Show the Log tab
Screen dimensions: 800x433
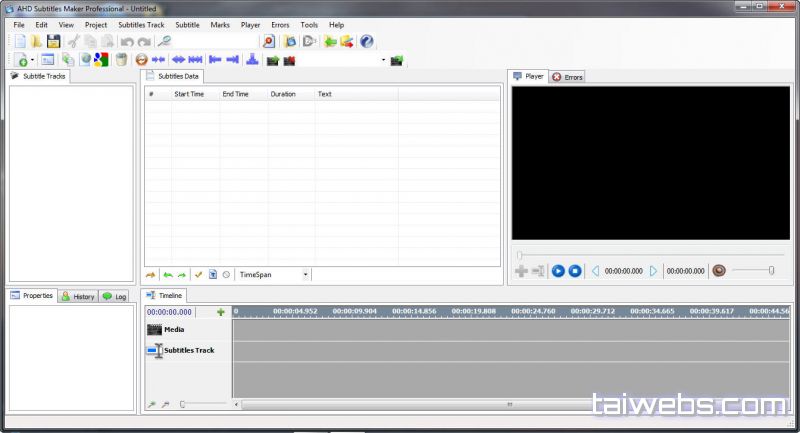click(x=115, y=296)
